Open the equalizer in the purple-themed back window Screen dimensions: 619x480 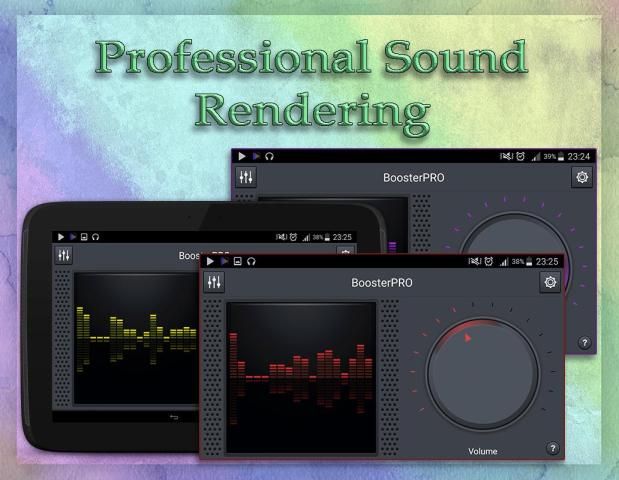[245, 177]
